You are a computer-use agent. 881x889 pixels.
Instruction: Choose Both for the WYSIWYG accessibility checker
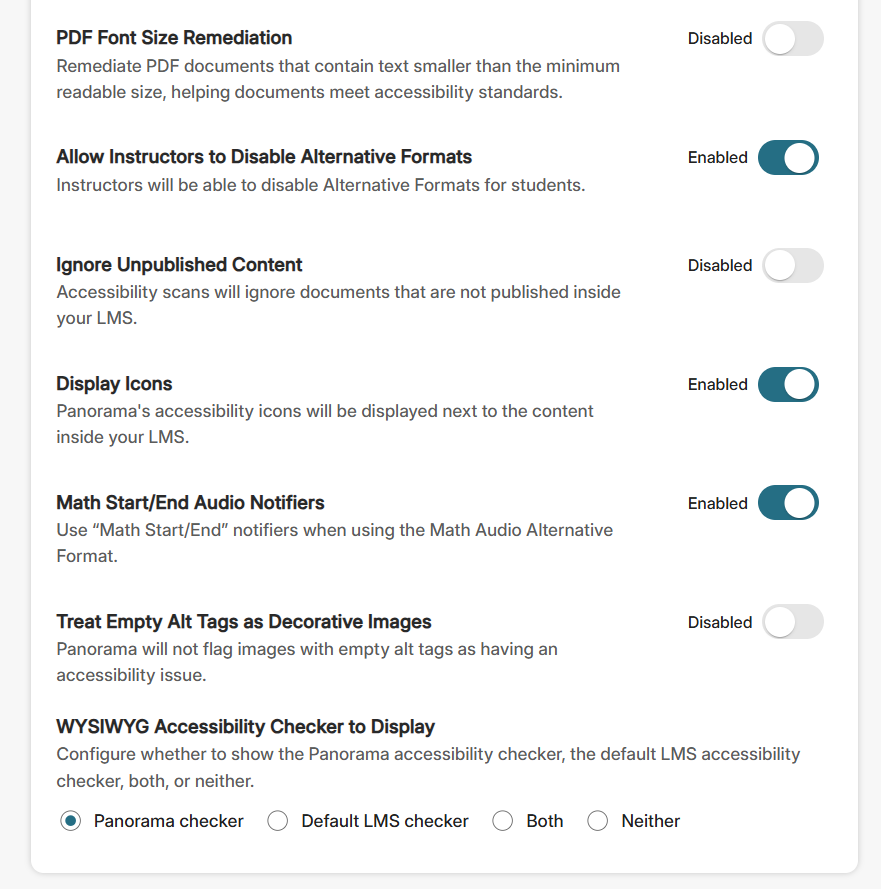tap(503, 820)
